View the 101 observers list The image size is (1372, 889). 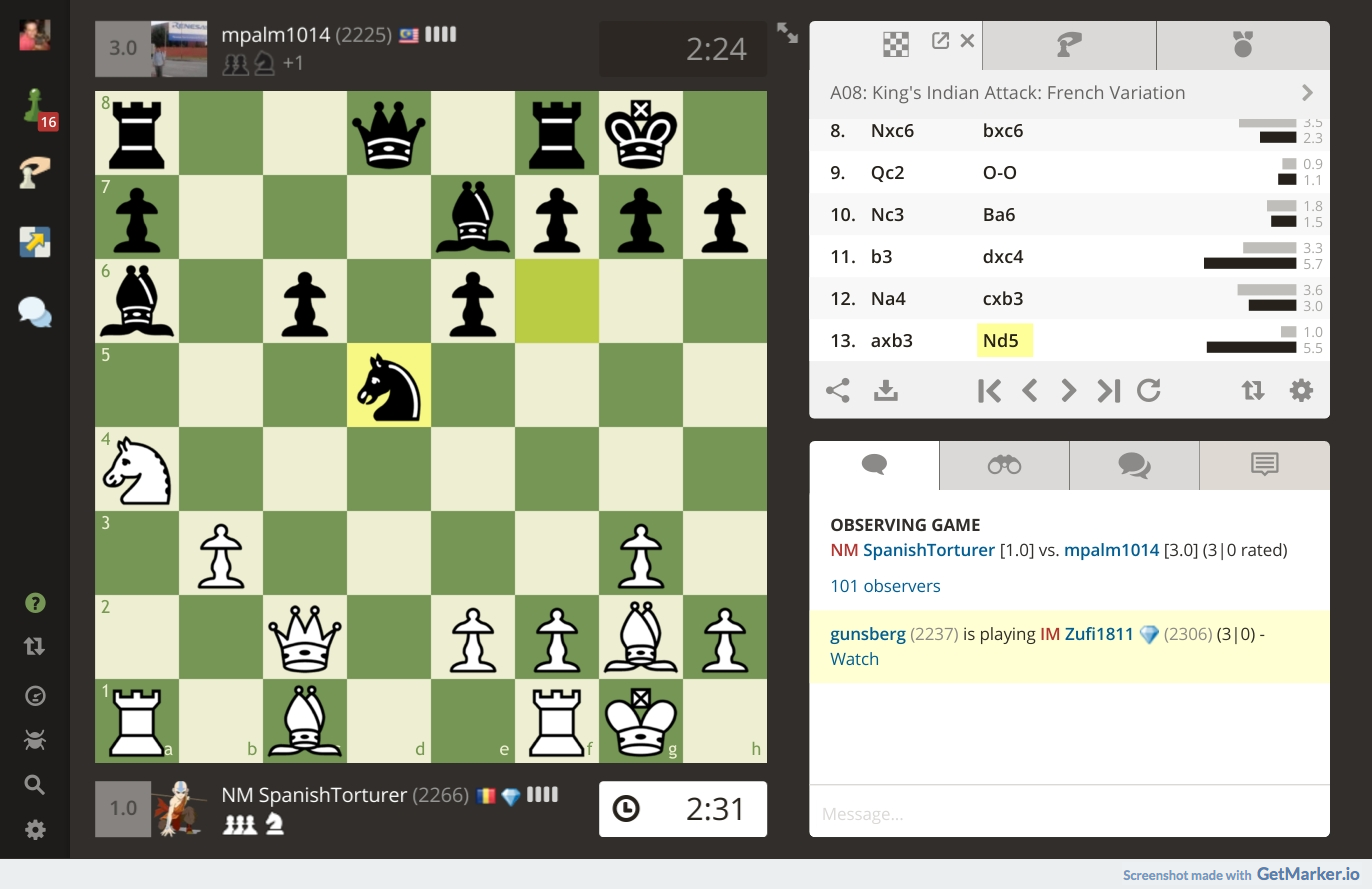tap(885, 586)
